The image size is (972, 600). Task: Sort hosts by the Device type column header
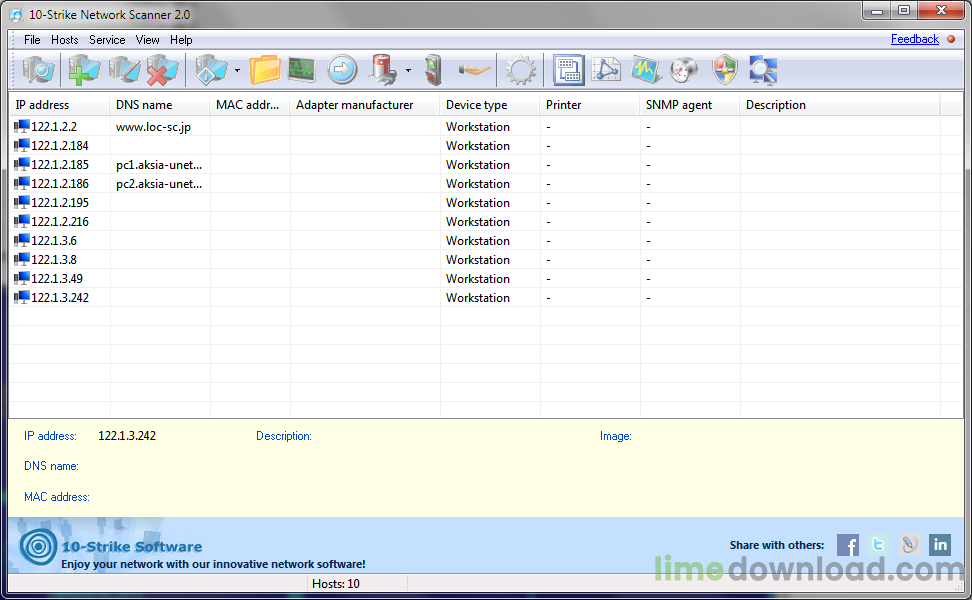tap(478, 104)
